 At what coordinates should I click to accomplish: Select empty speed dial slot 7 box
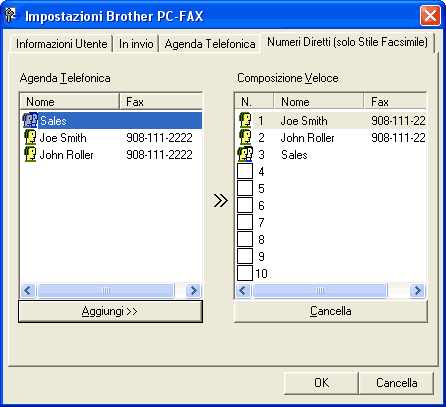click(x=245, y=222)
